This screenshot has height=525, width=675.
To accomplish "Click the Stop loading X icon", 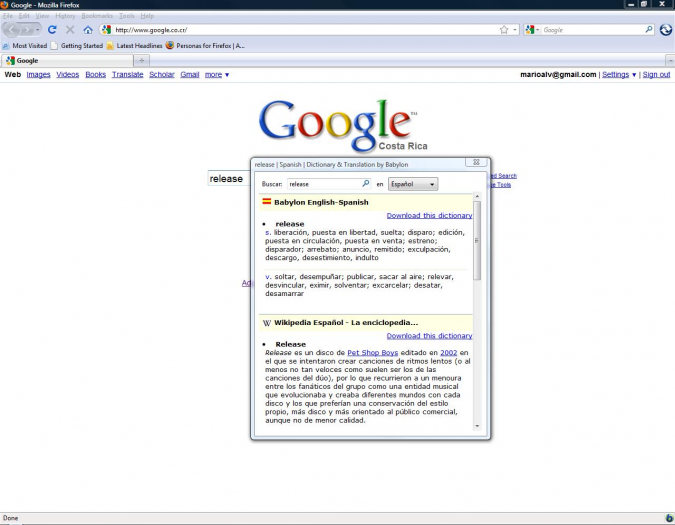I will (70, 30).
